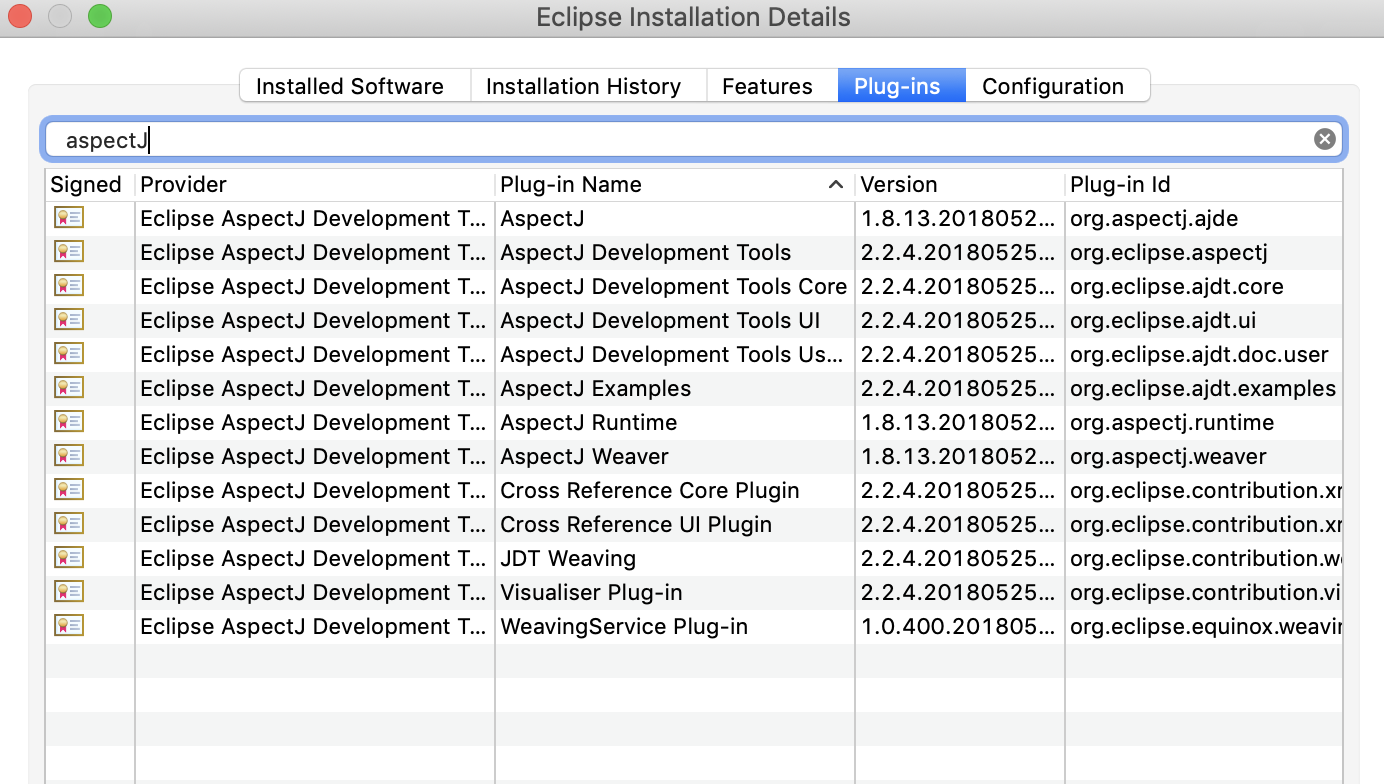Sort by the Plug-in Name column header
This screenshot has width=1384, height=784.
(675, 185)
